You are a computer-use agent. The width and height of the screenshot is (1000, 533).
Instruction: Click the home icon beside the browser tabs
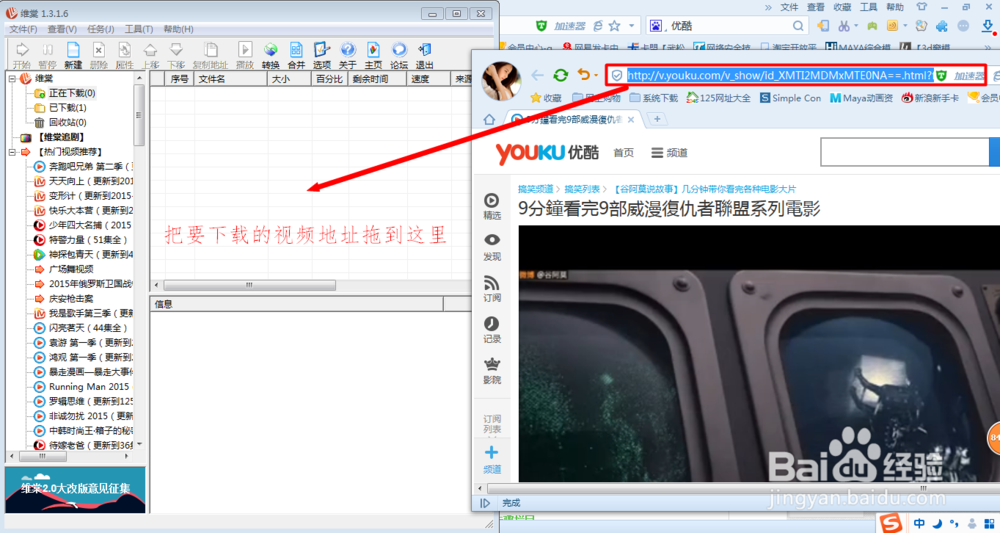point(489,119)
